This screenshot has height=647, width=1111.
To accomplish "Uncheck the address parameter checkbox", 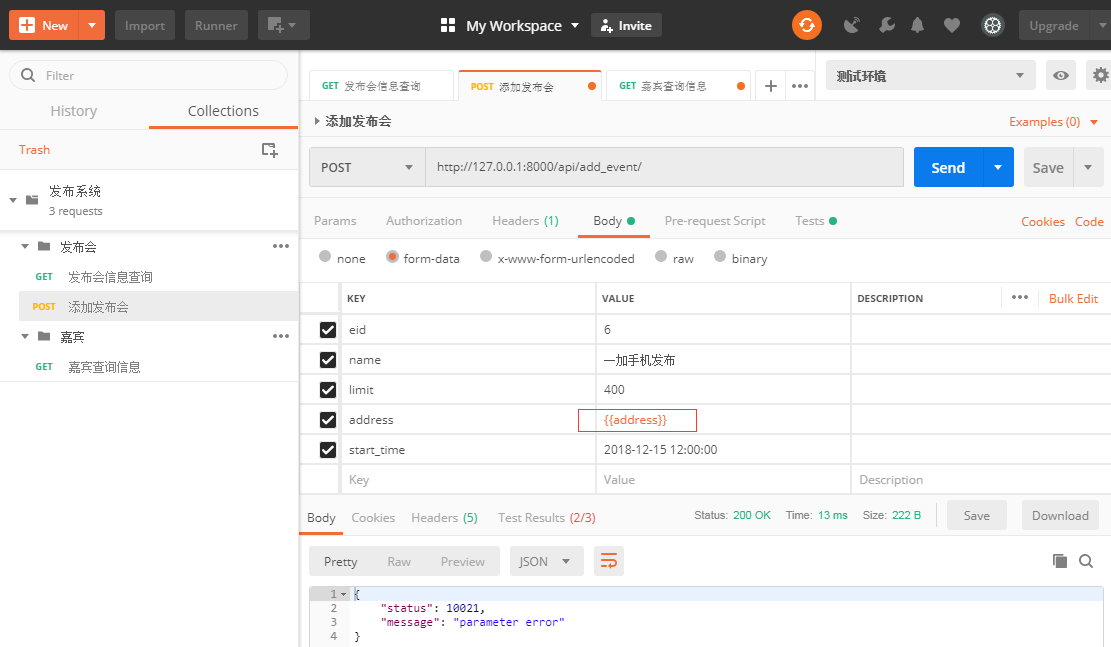I will 327,420.
